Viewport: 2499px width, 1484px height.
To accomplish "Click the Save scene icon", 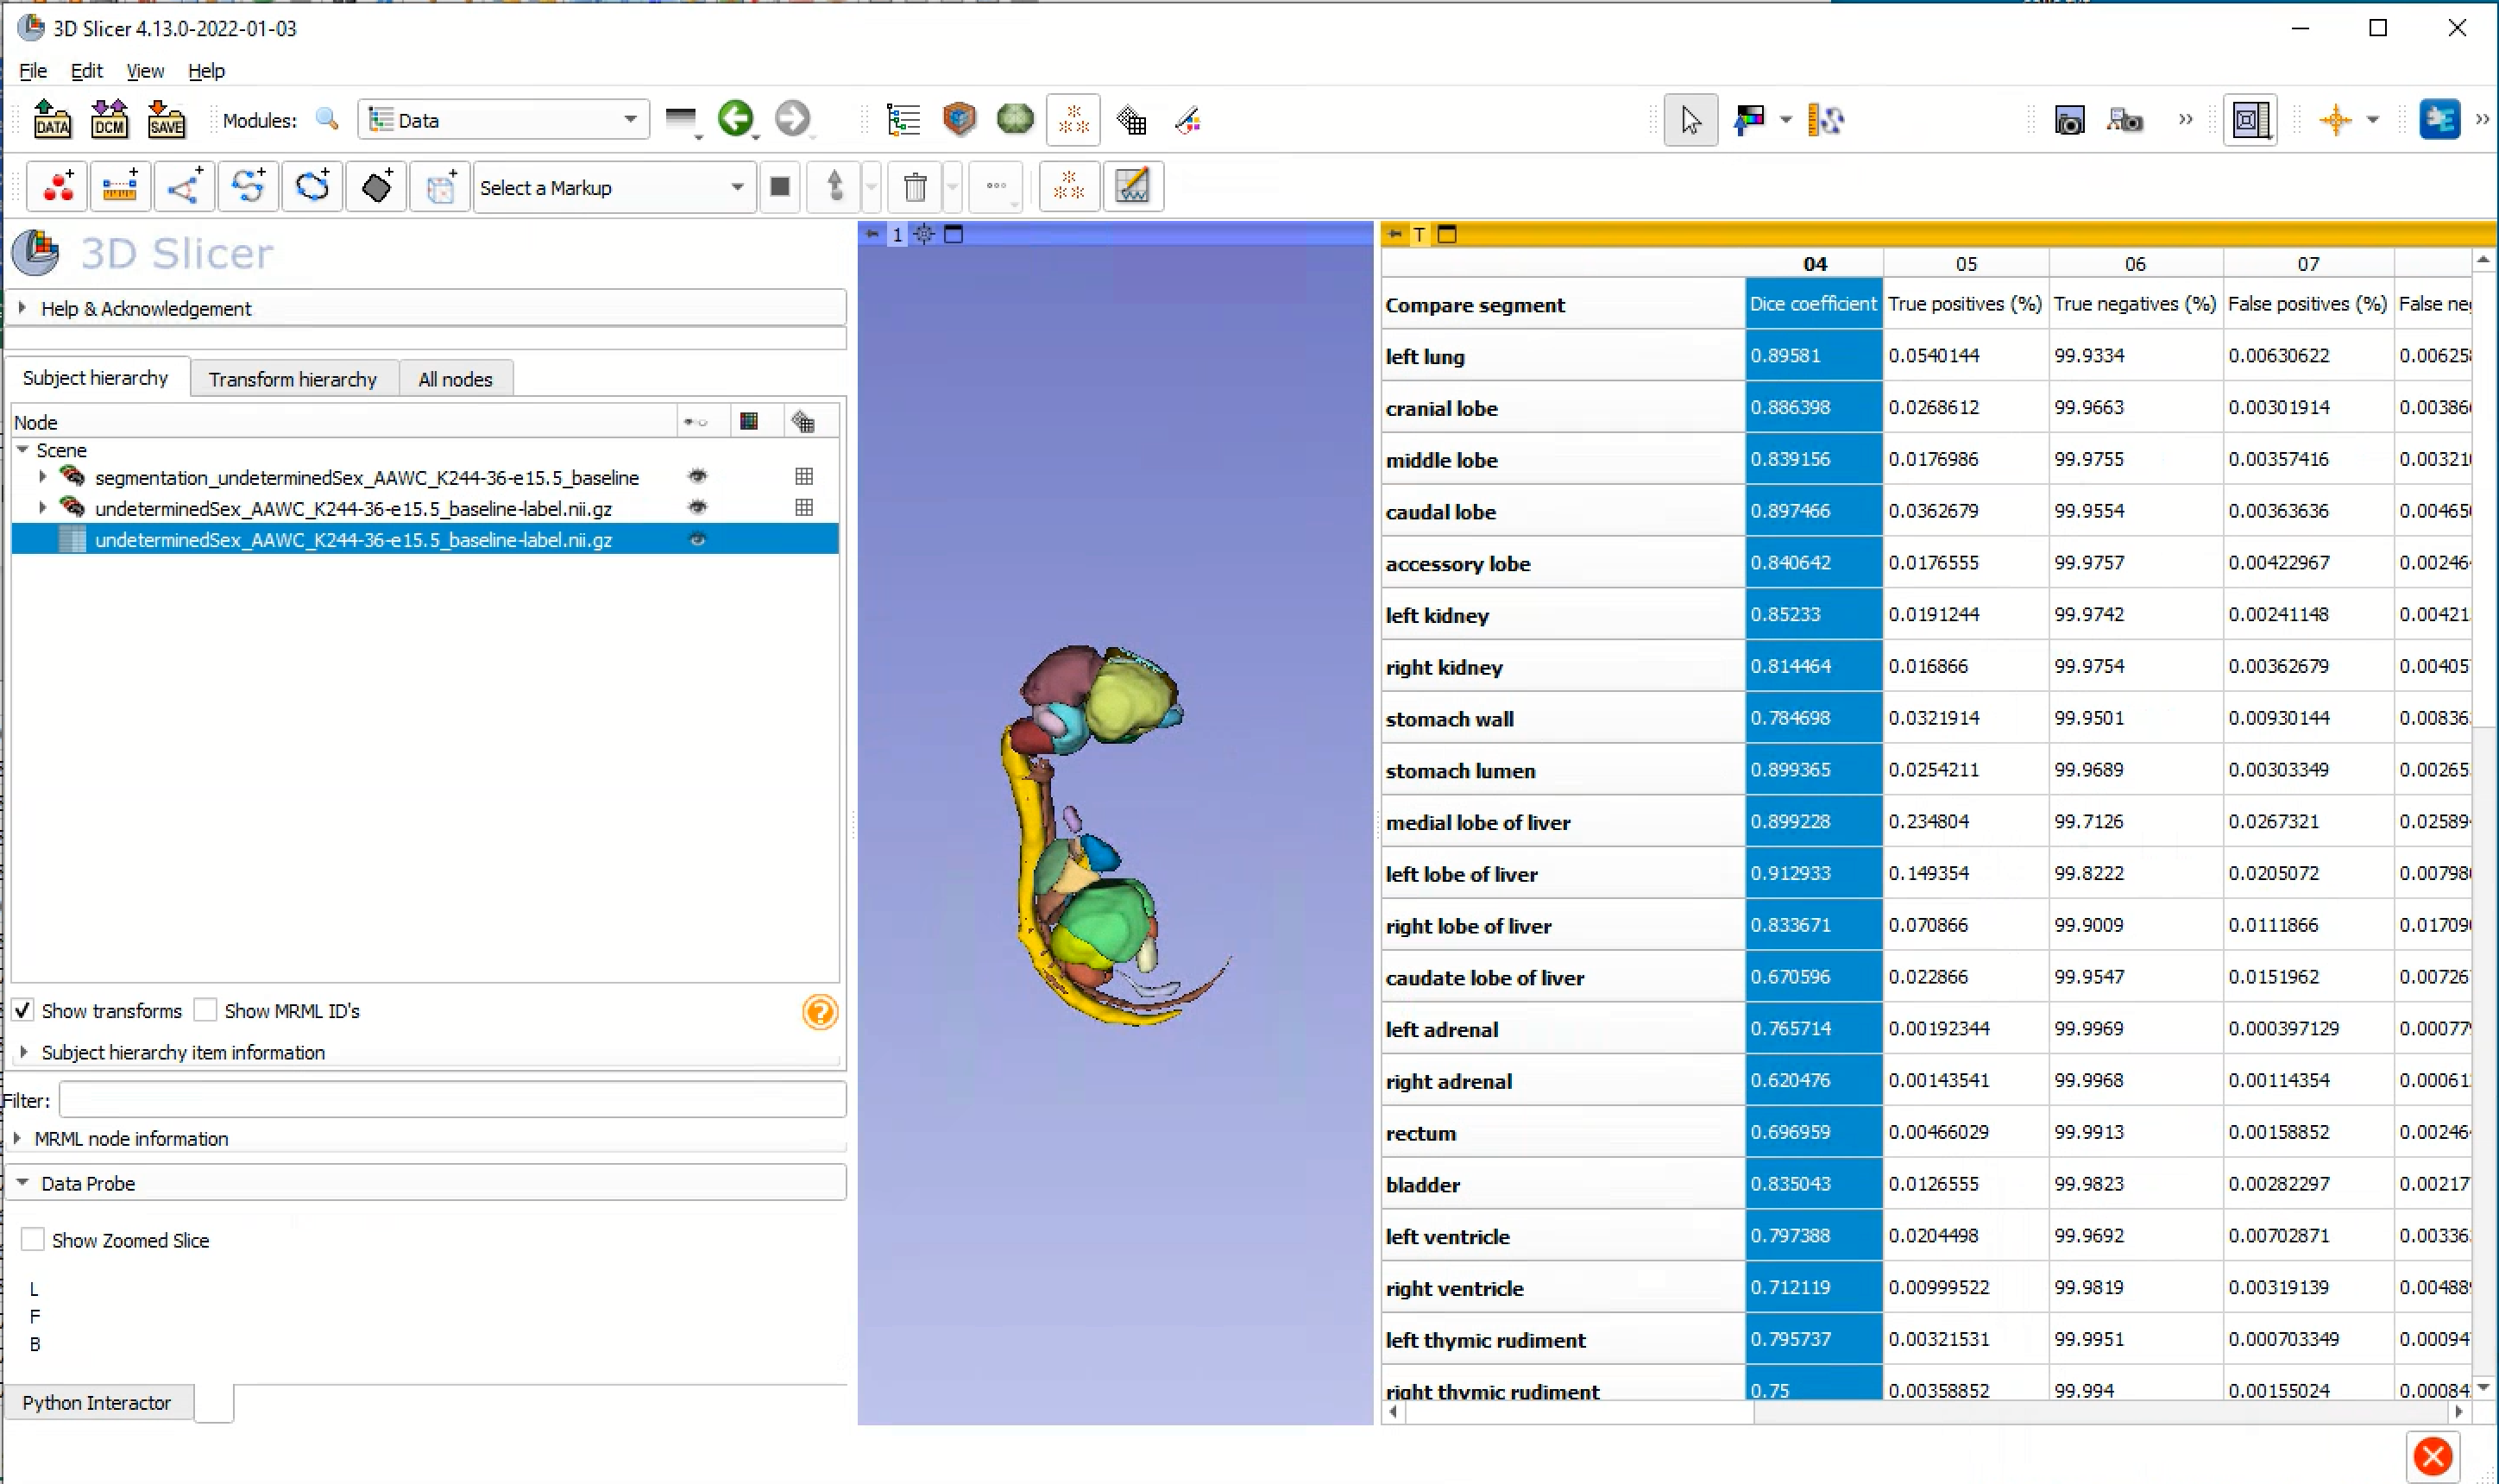I will [166, 119].
